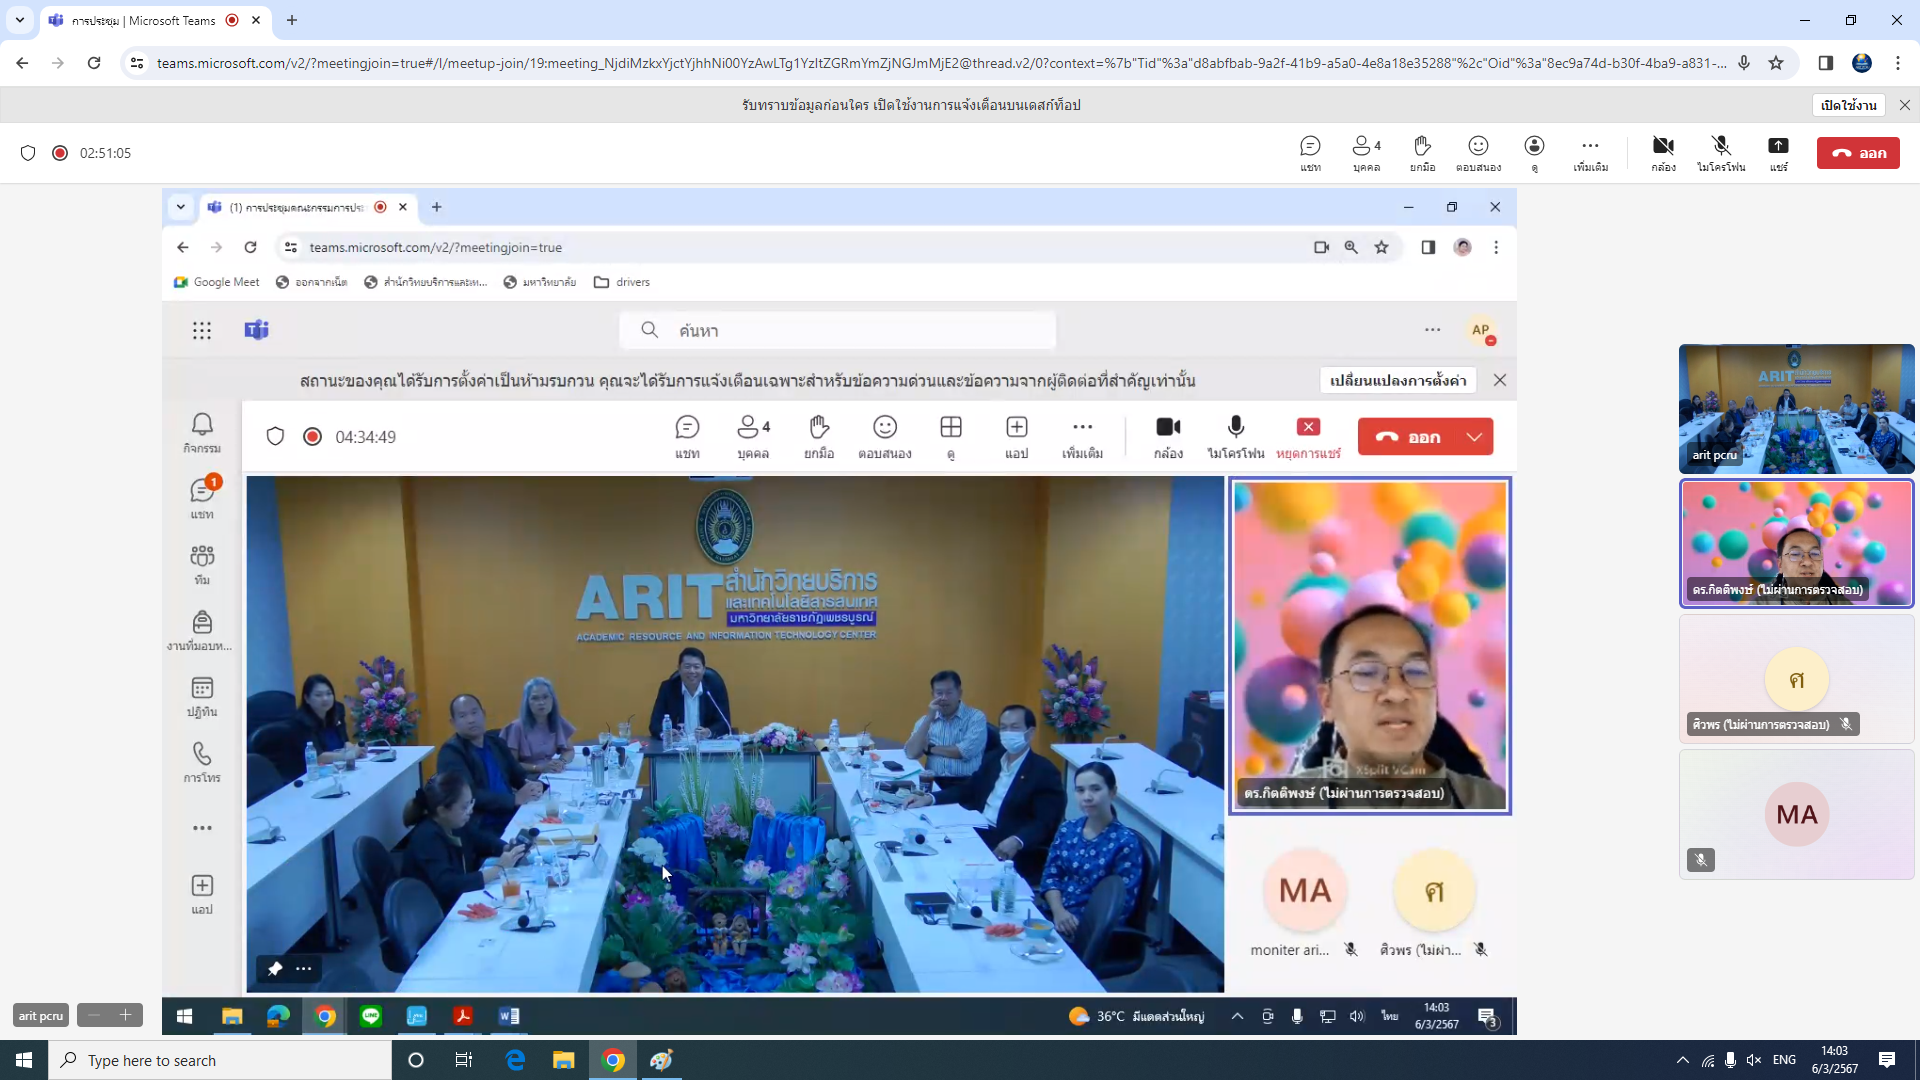Close the do-not-disturb status banner
Viewport: 1920px width, 1080px height.
1499,380
